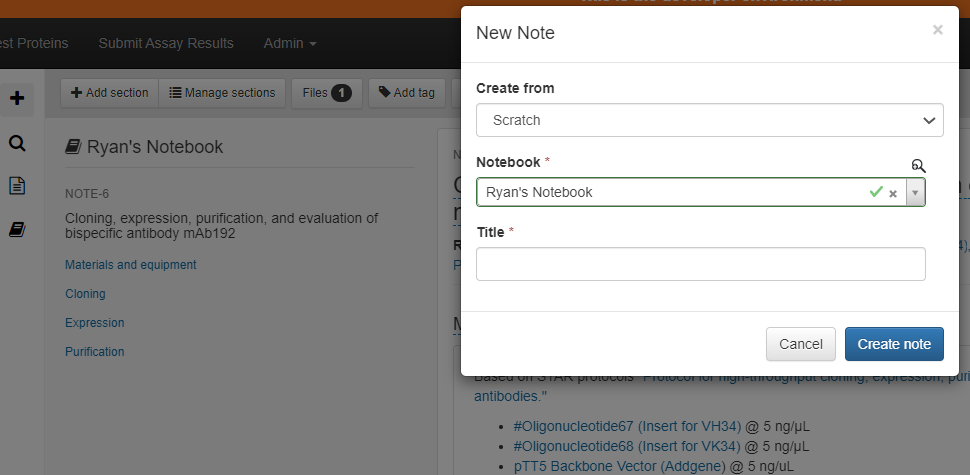Open the Admin dropdown menu
Image resolution: width=970 pixels, height=475 pixels.
pos(290,43)
